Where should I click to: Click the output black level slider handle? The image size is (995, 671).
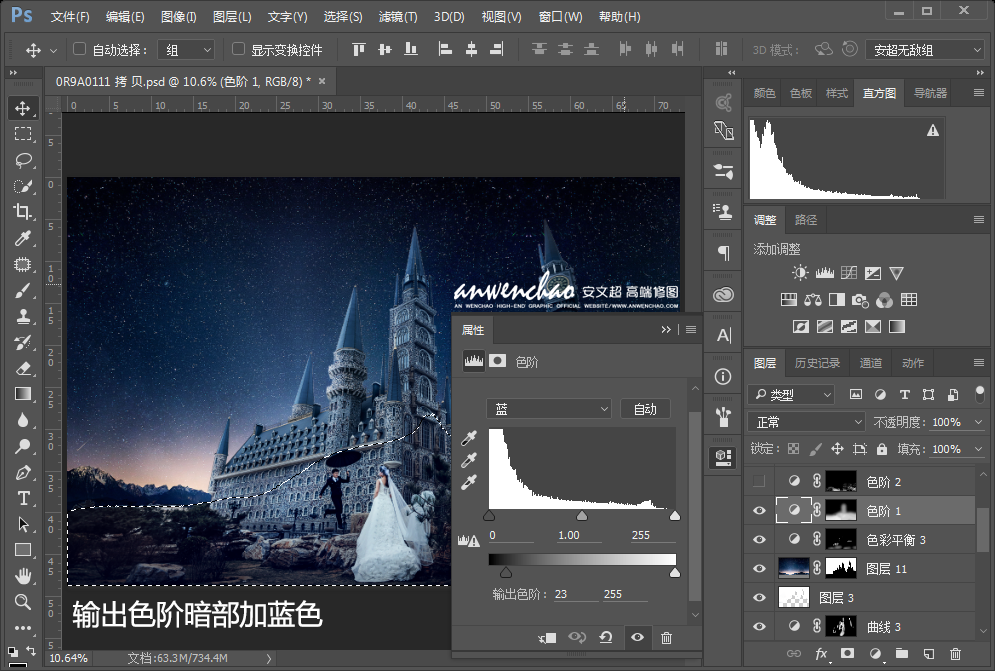506,573
